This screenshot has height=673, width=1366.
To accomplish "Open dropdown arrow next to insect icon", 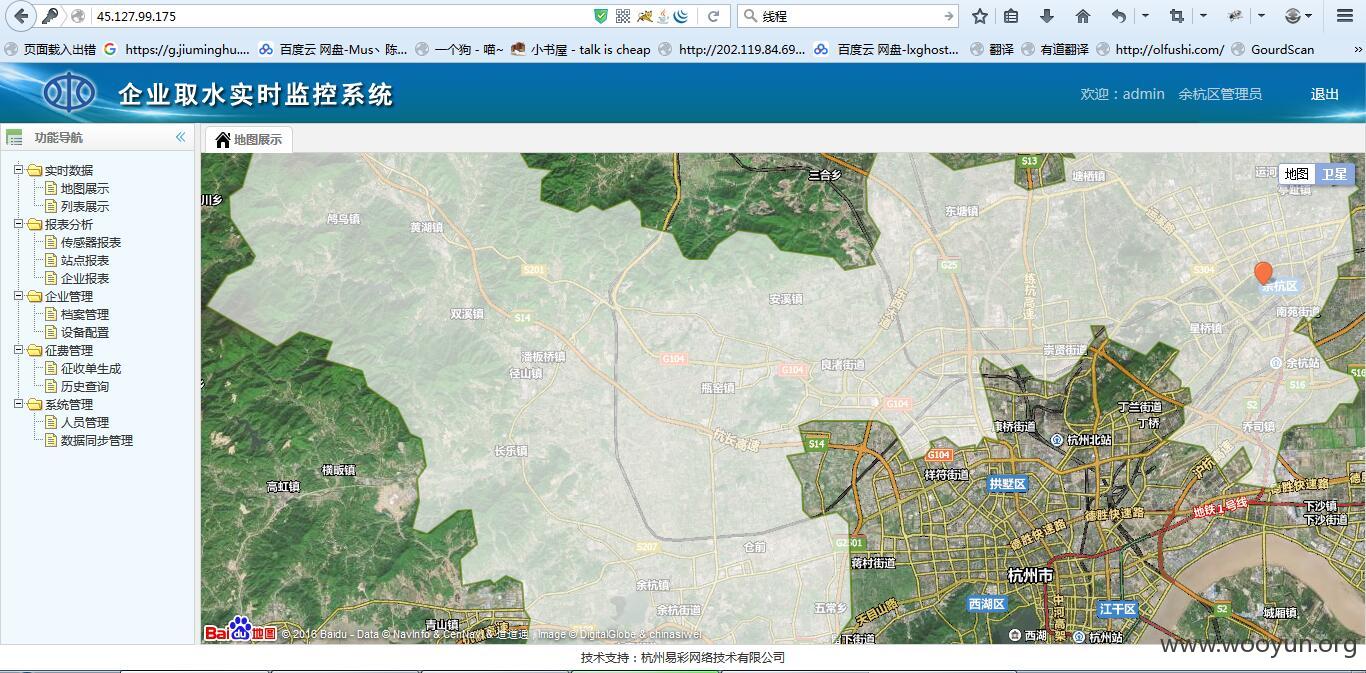I will [x=1262, y=16].
